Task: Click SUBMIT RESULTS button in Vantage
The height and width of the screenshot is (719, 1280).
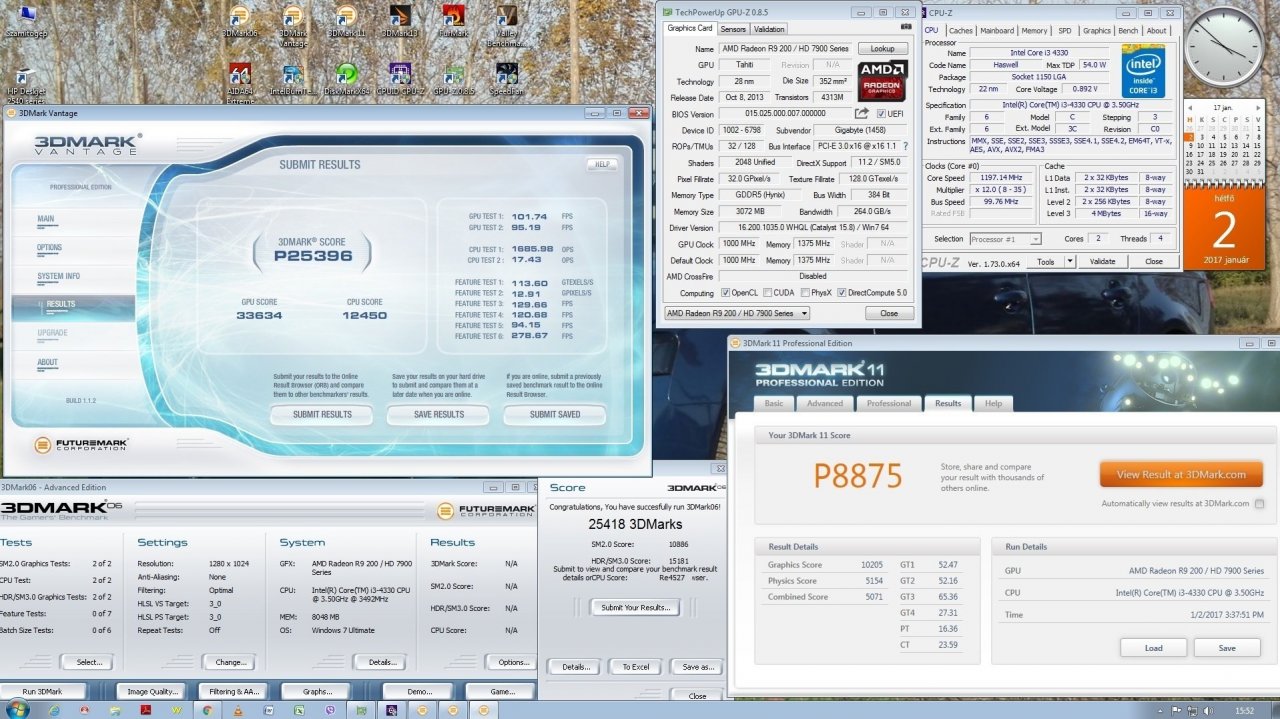Action: coord(322,414)
